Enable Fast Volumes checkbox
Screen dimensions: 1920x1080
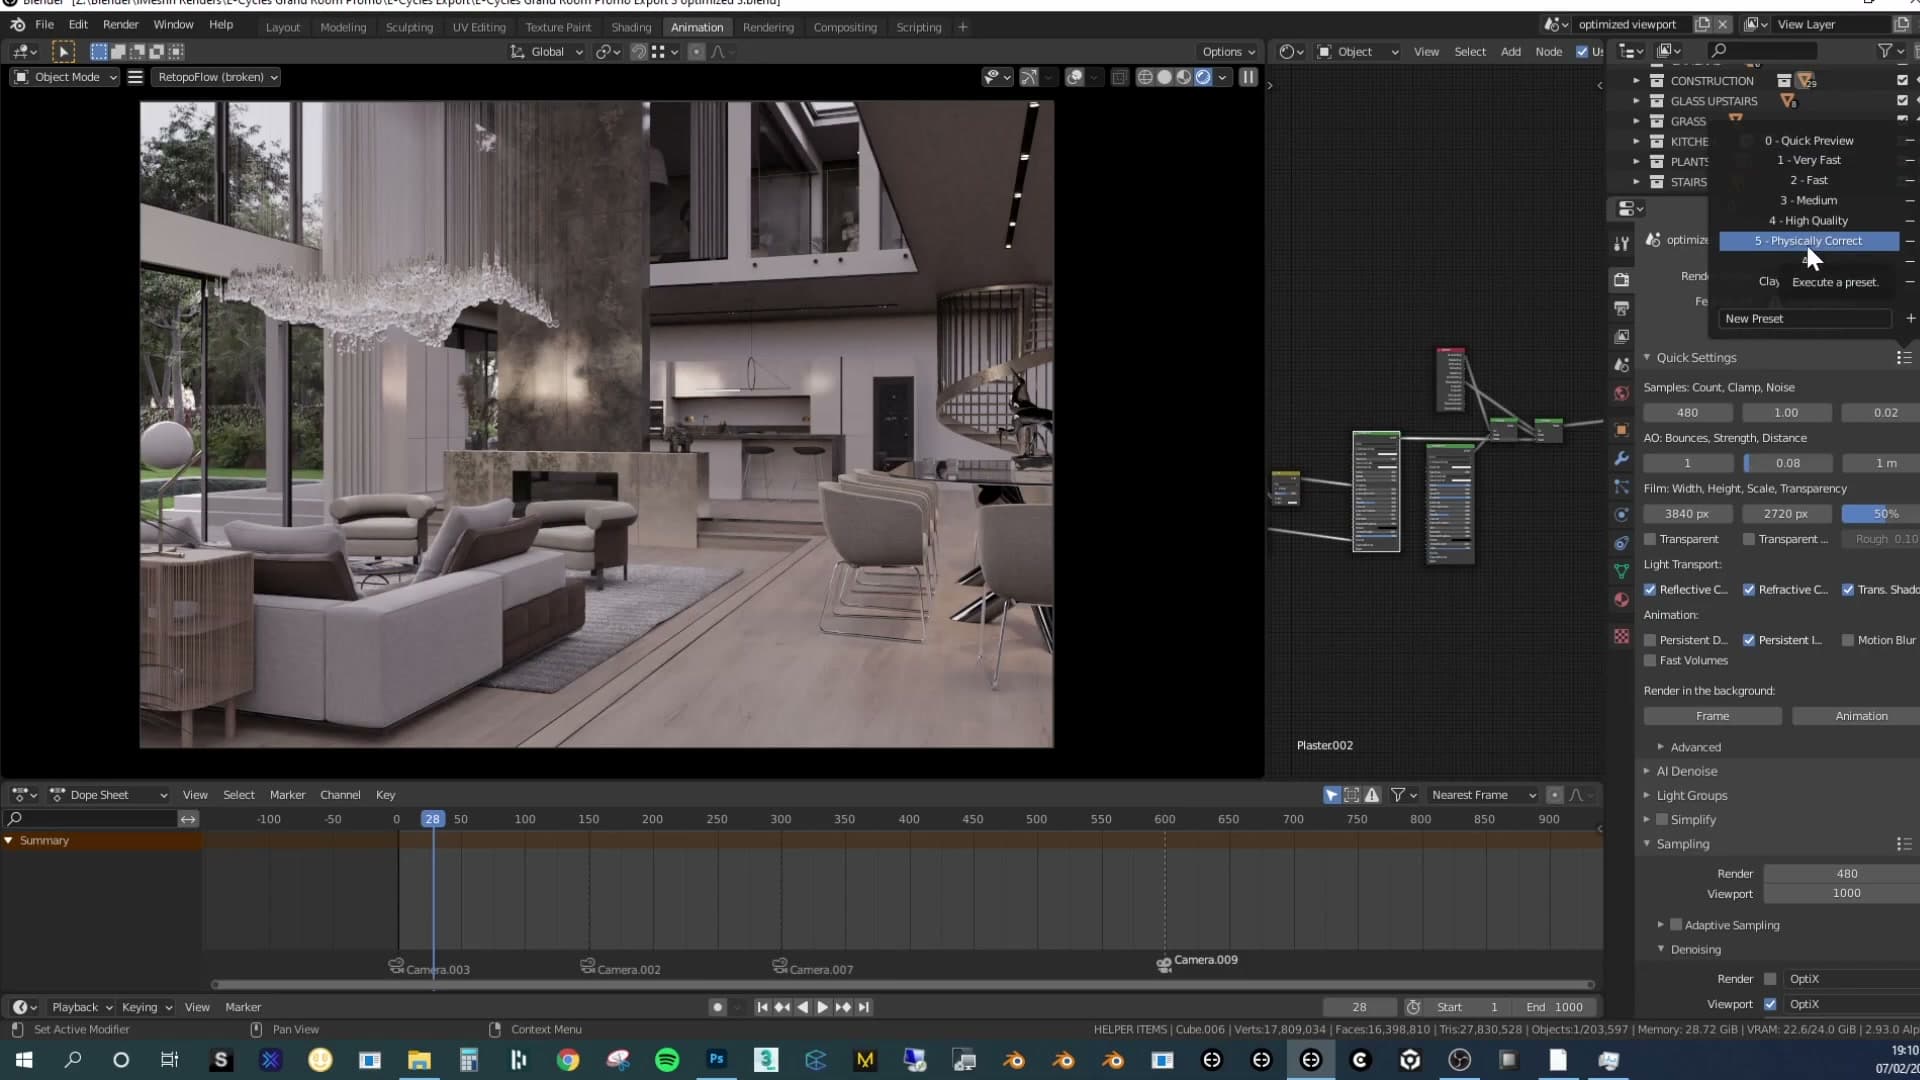tap(1650, 660)
